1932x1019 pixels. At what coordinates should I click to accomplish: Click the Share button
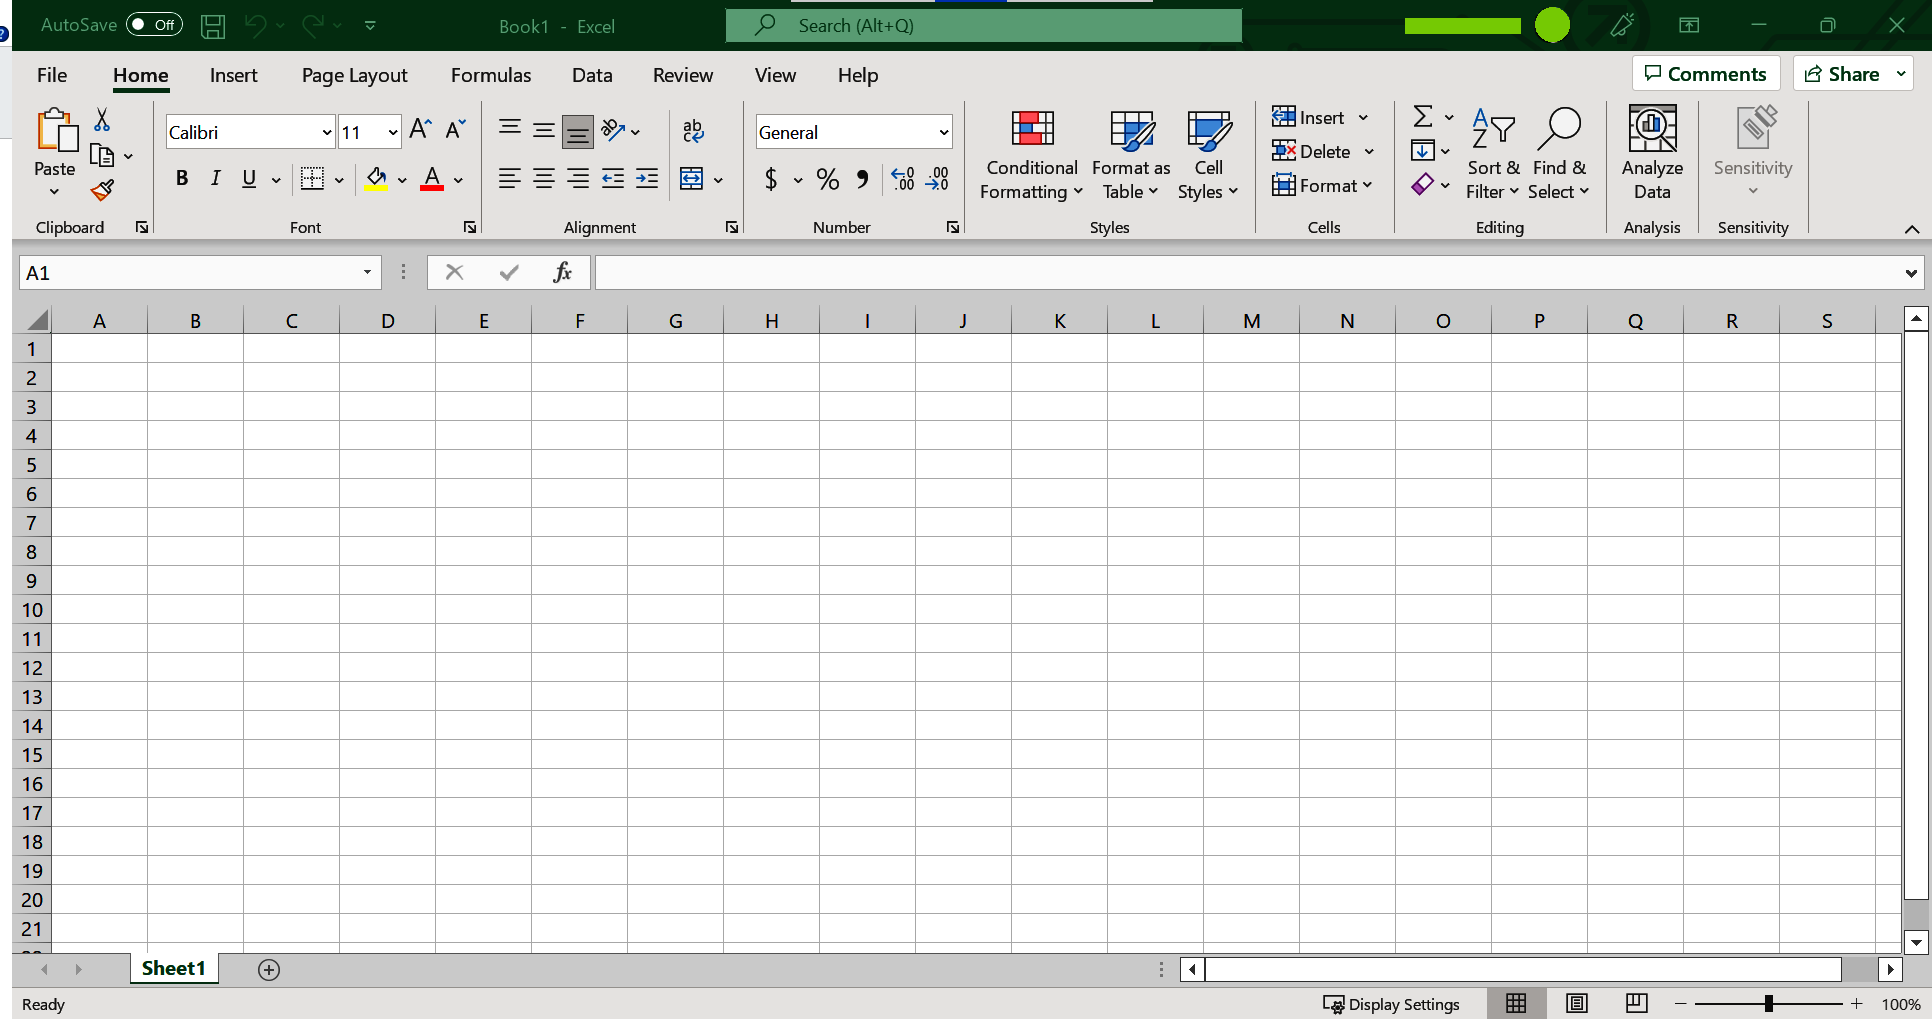1842,74
